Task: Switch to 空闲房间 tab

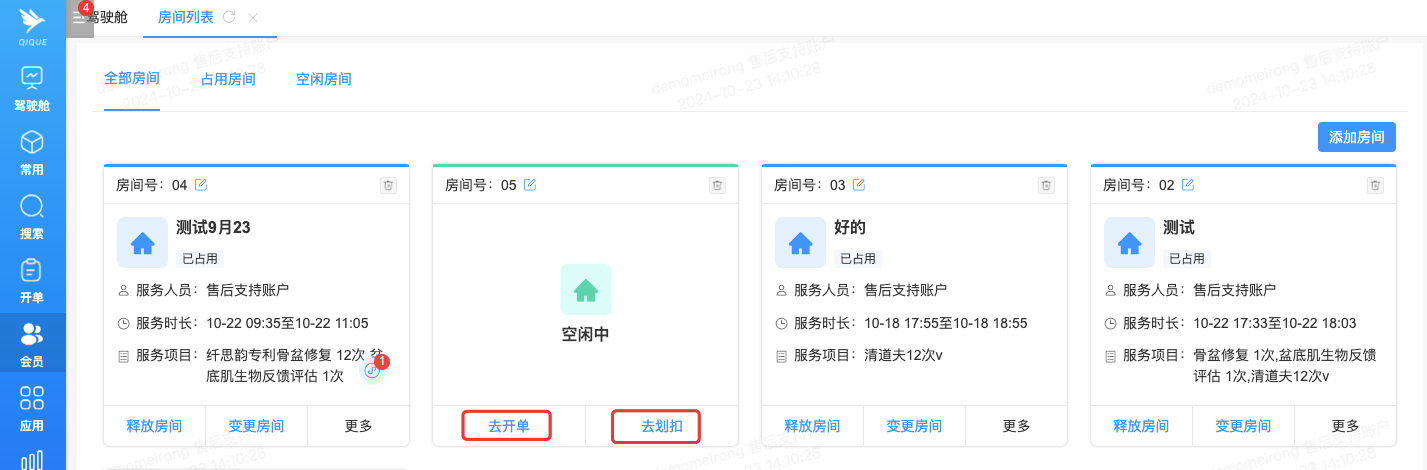Action: [323, 79]
